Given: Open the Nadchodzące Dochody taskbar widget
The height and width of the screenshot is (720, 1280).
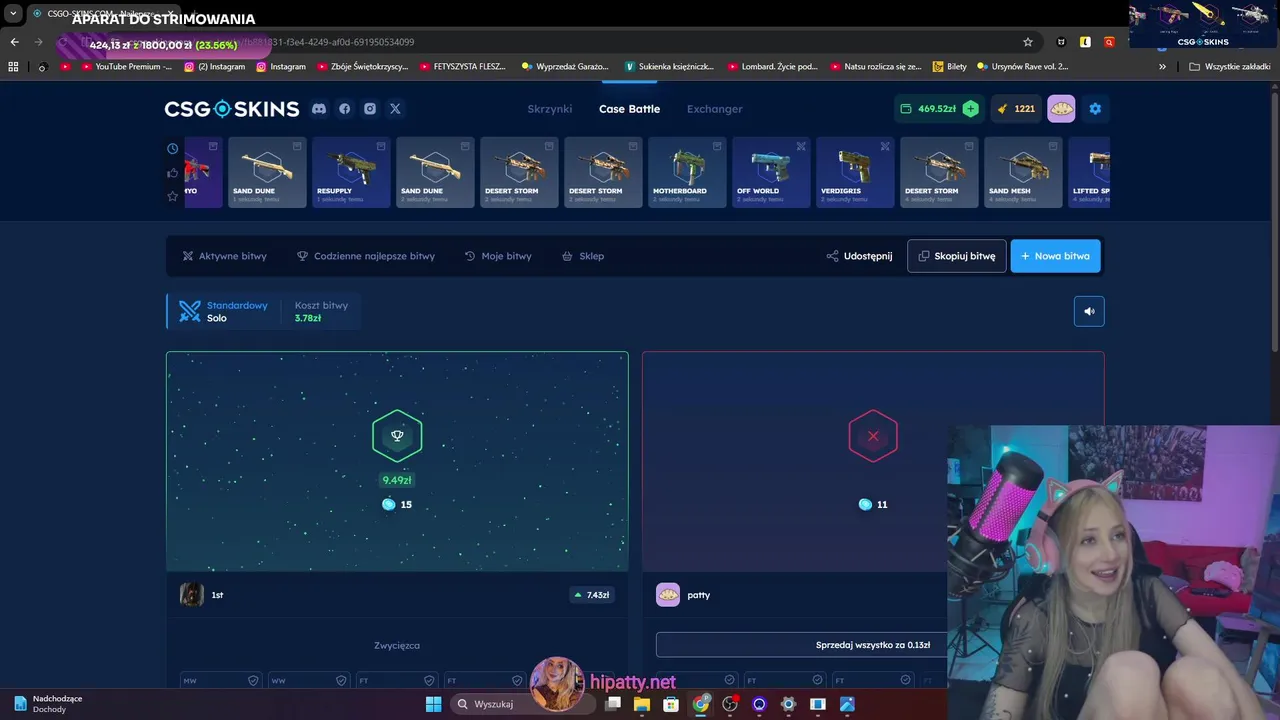Looking at the screenshot, I should (48, 704).
